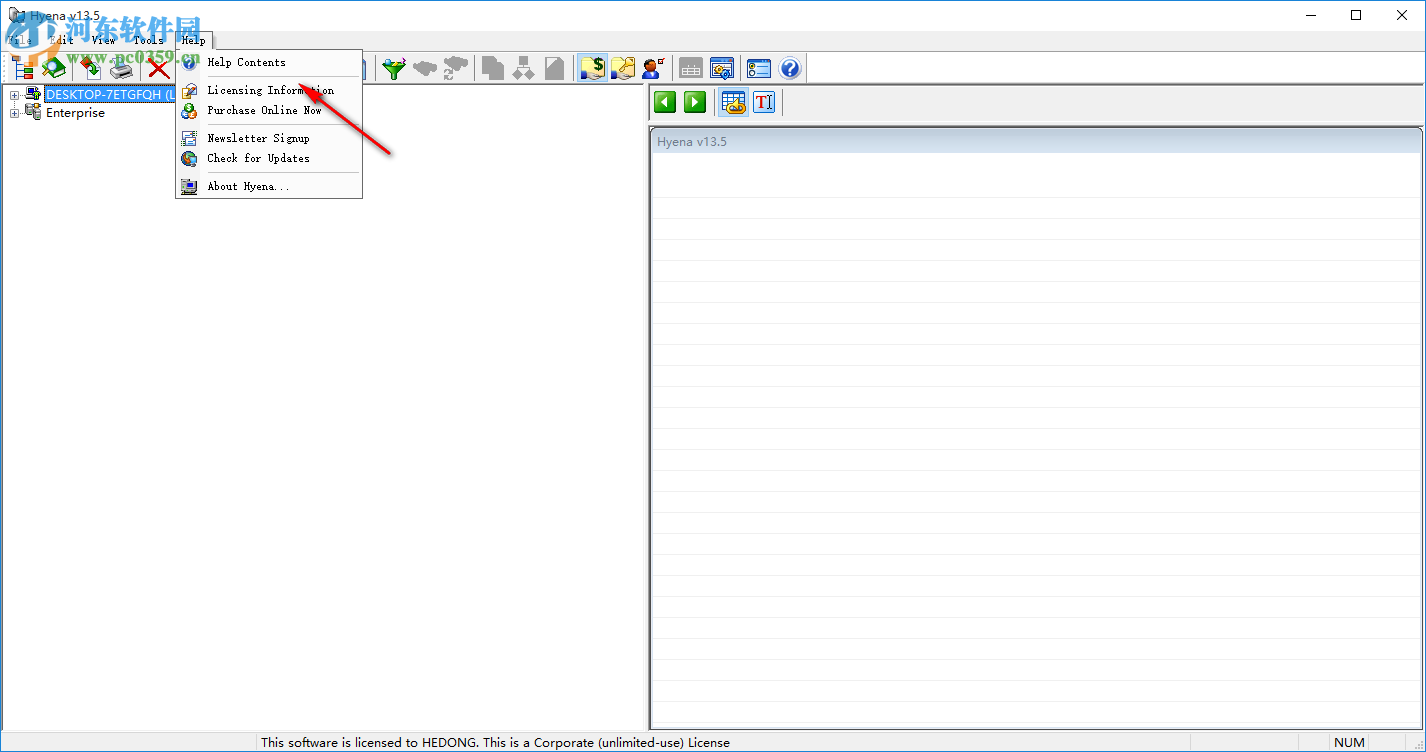The width and height of the screenshot is (1426, 752).
Task: Click the green back arrow button
Action: pyautogui.click(x=665, y=102)
